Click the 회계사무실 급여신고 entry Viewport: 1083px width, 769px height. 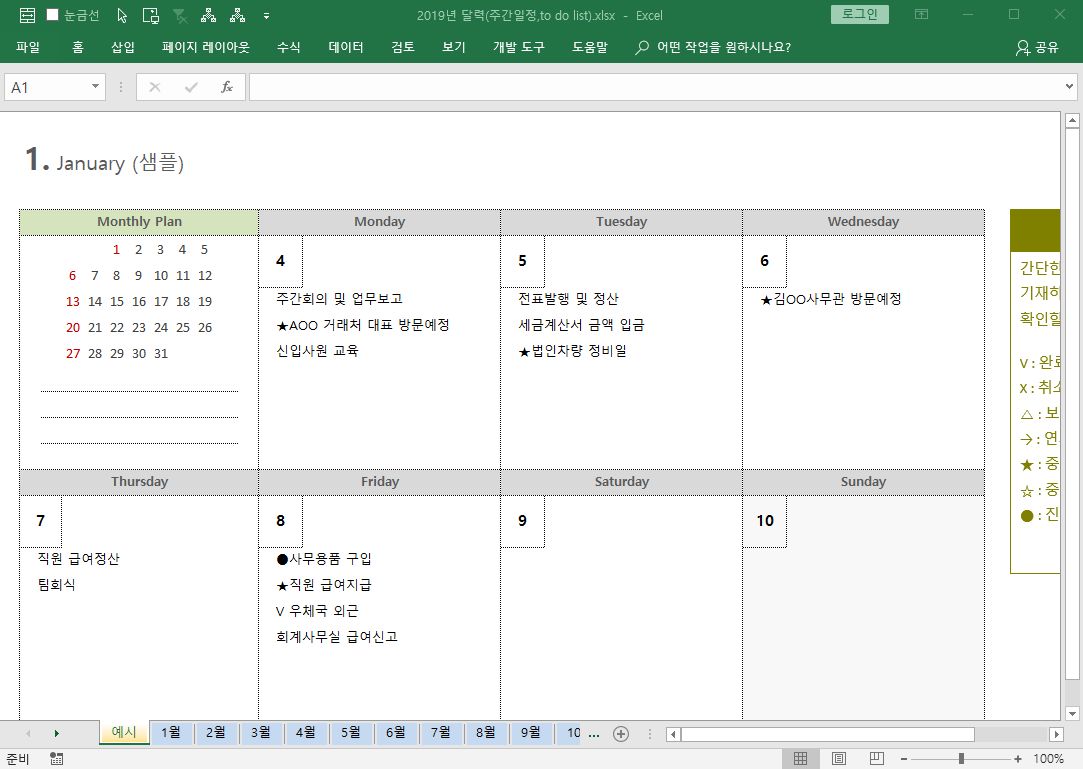[337, 636]
